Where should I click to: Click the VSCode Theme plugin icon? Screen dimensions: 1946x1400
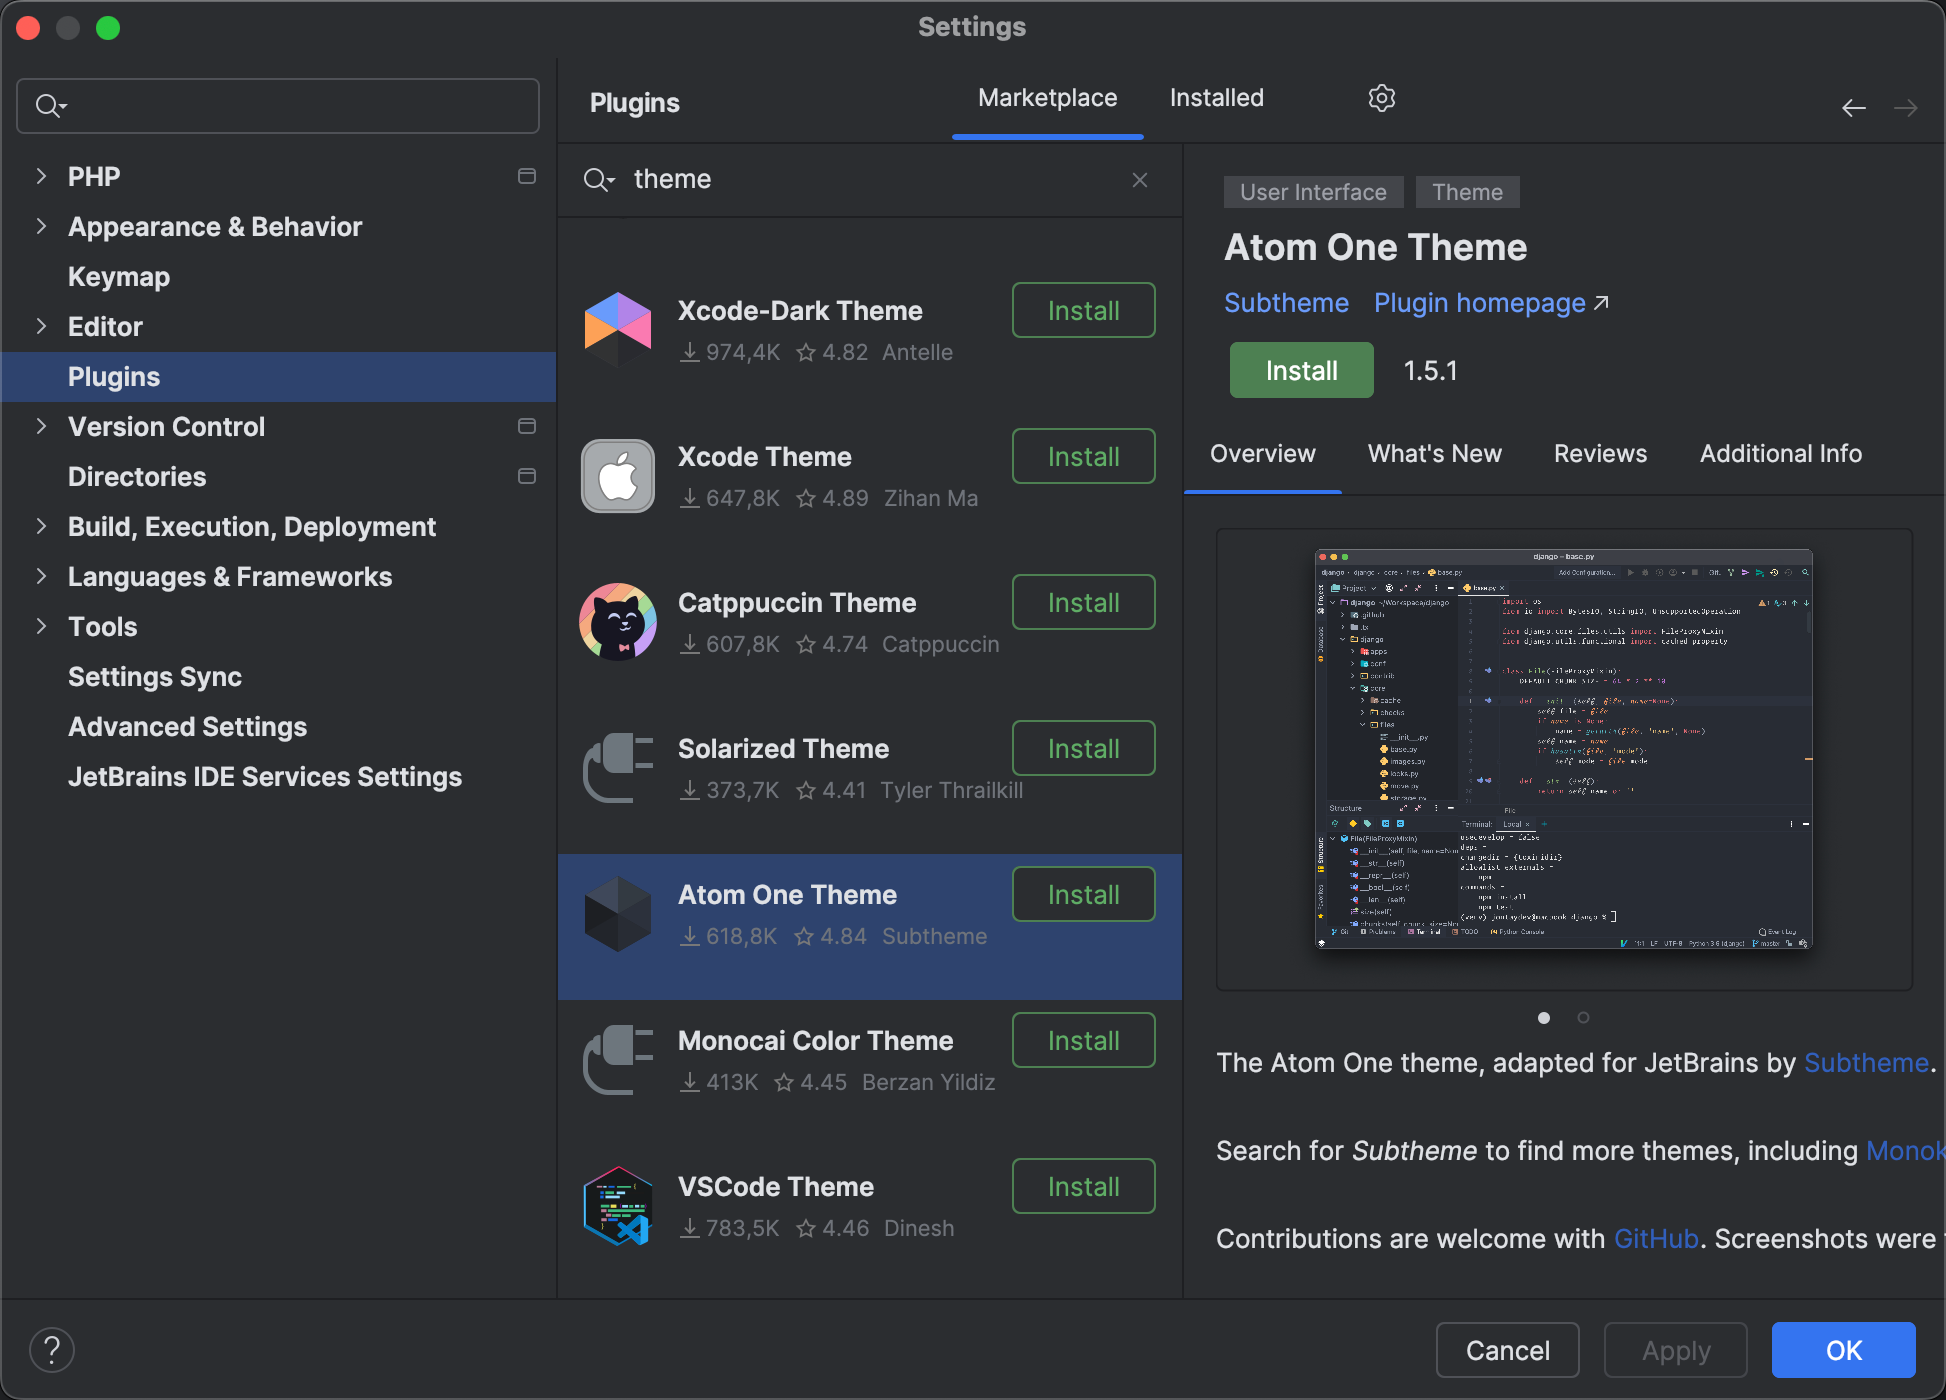tap(618, 1205)
